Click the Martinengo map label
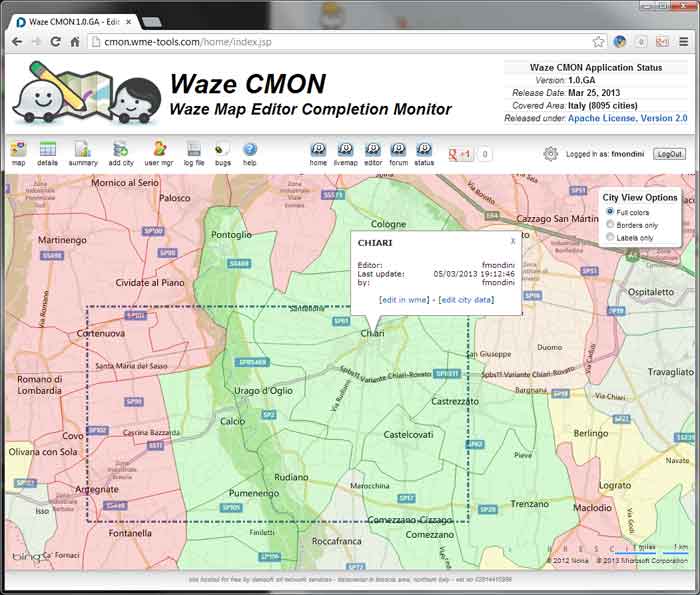Viewport: 700px width, 595px height. pos(62,240)
